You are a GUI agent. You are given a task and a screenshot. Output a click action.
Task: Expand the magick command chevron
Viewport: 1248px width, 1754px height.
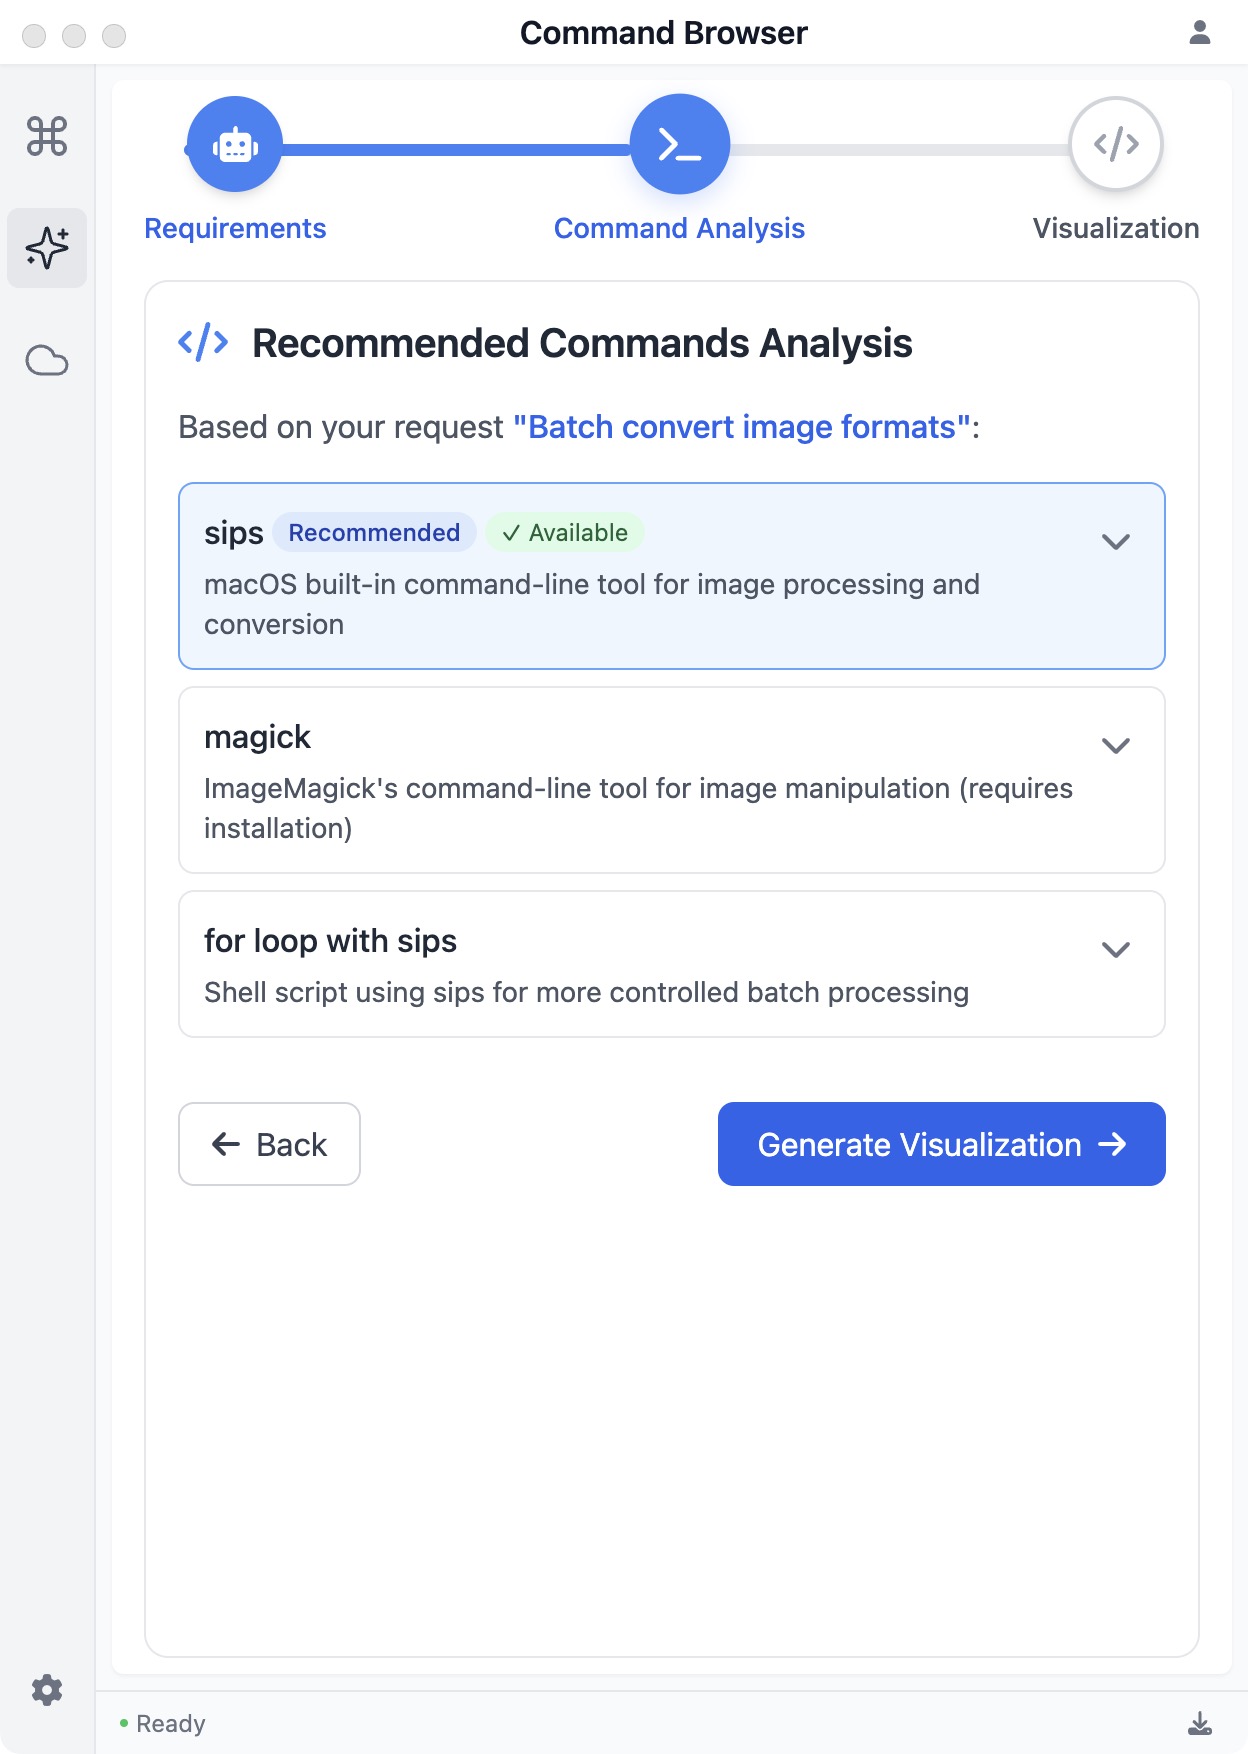(x=1116, y=745)
